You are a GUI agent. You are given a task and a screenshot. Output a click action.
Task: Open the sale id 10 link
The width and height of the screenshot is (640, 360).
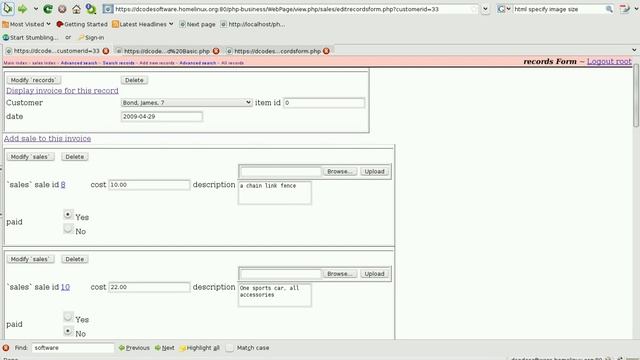point(65,287)
